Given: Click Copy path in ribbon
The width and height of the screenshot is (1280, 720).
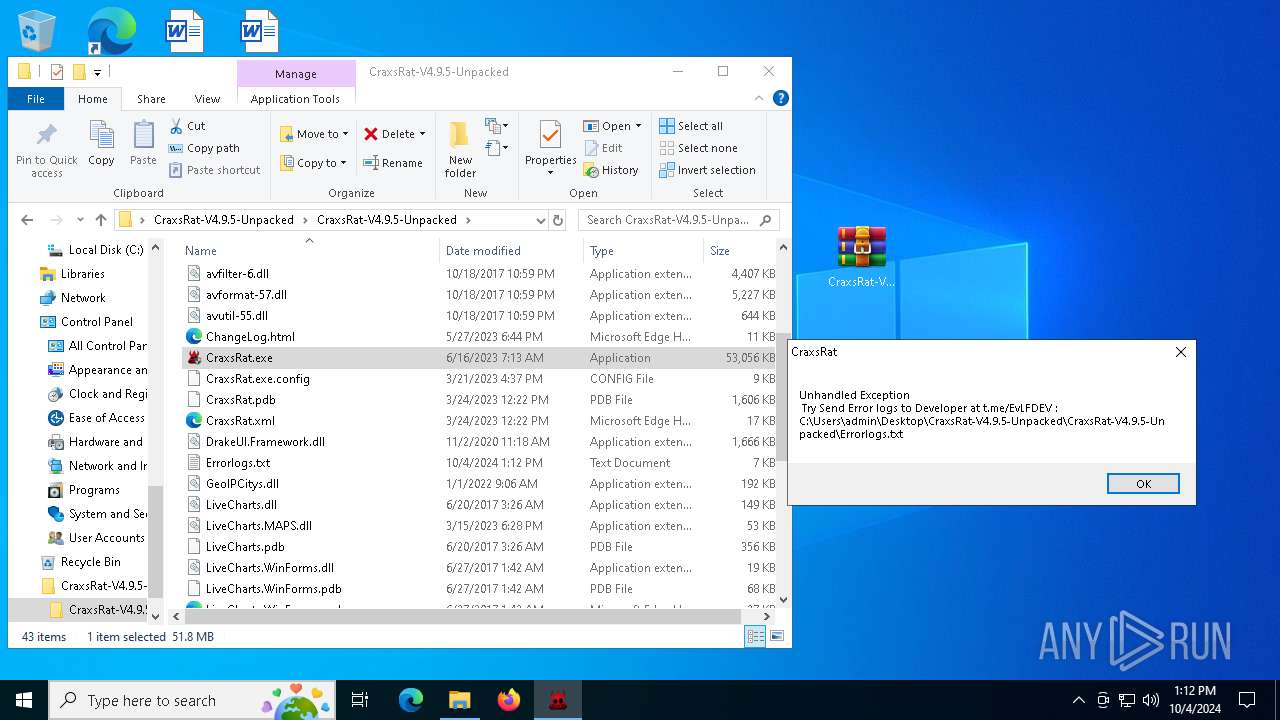Looking at the screenshot, I should point(204,148).
